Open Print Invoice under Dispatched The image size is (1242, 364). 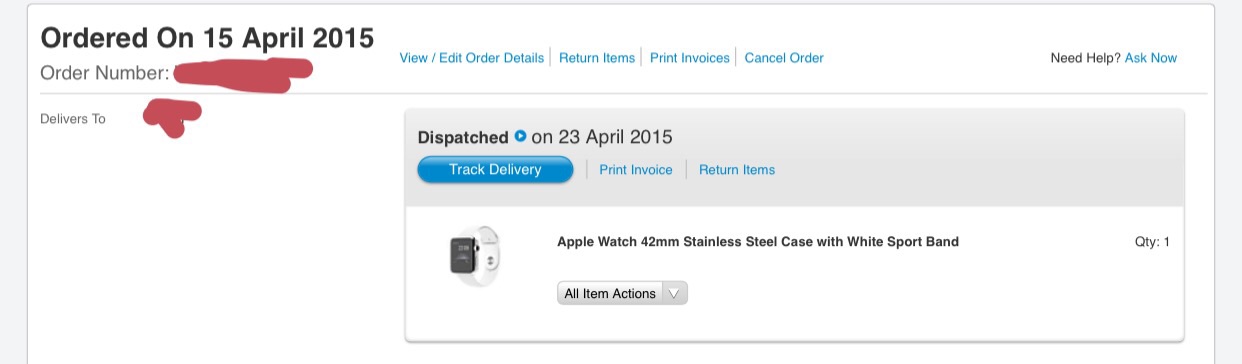636,170
